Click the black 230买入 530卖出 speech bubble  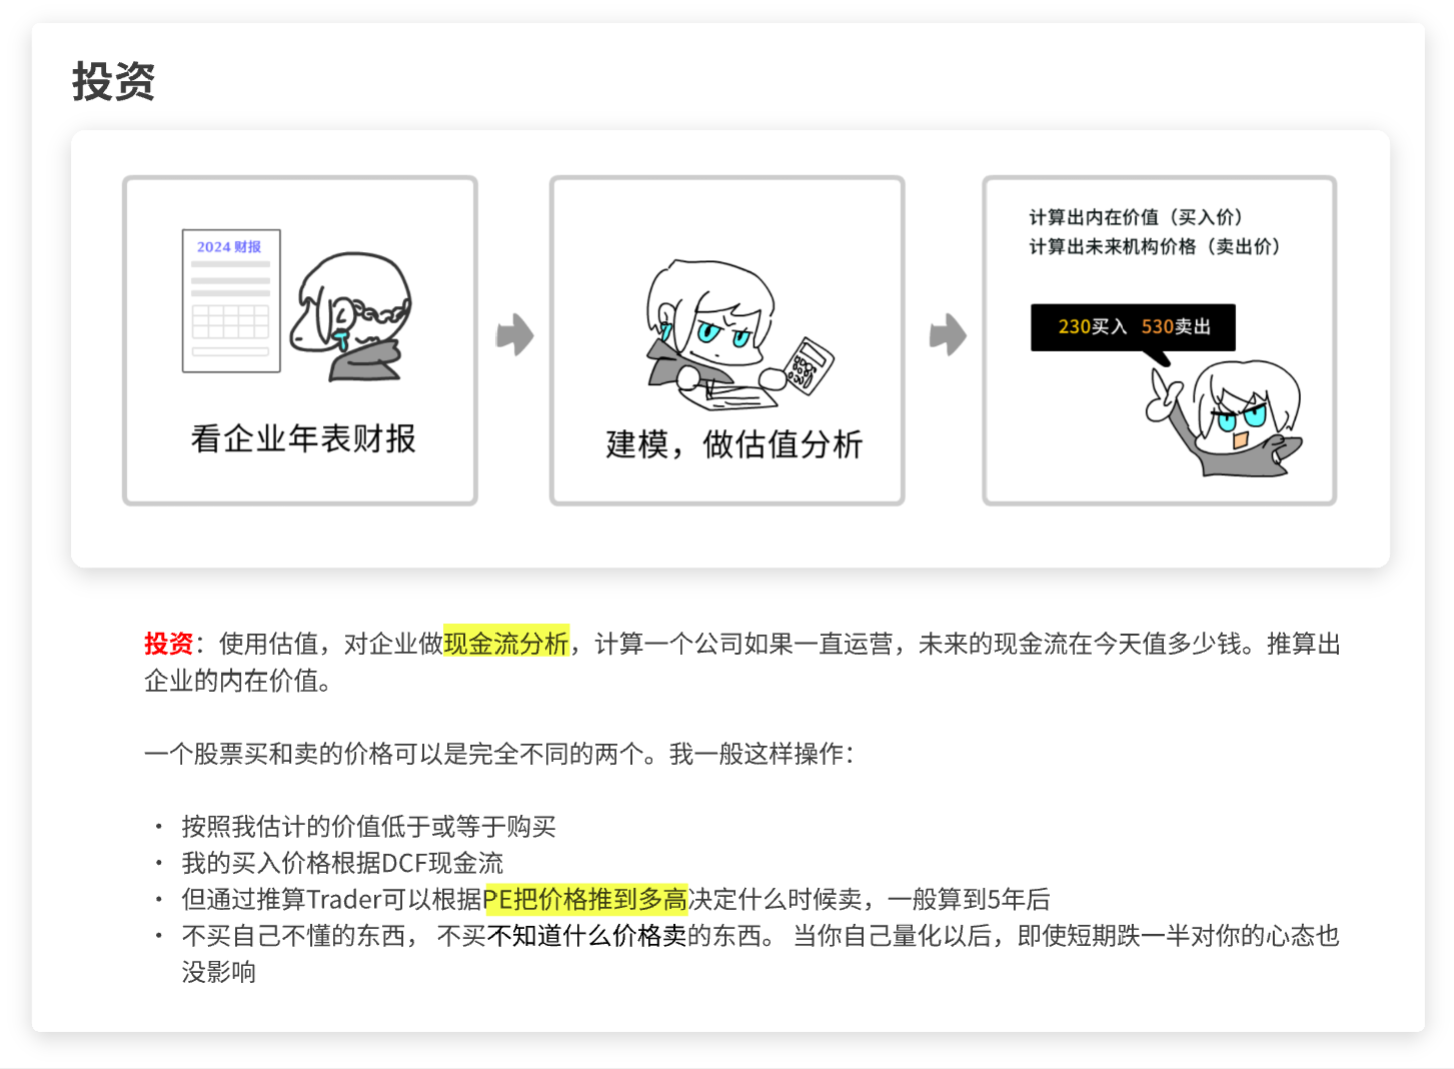(x=1133, y=327)
